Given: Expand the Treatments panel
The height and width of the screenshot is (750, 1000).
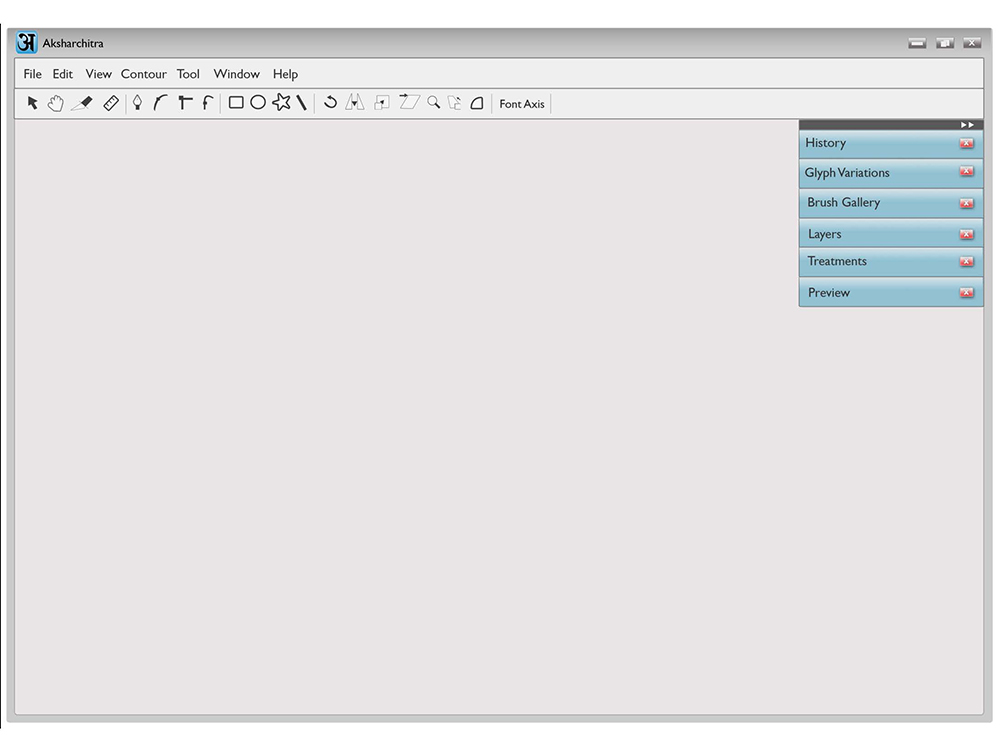Looking at the screenshot, I should 891,262.
